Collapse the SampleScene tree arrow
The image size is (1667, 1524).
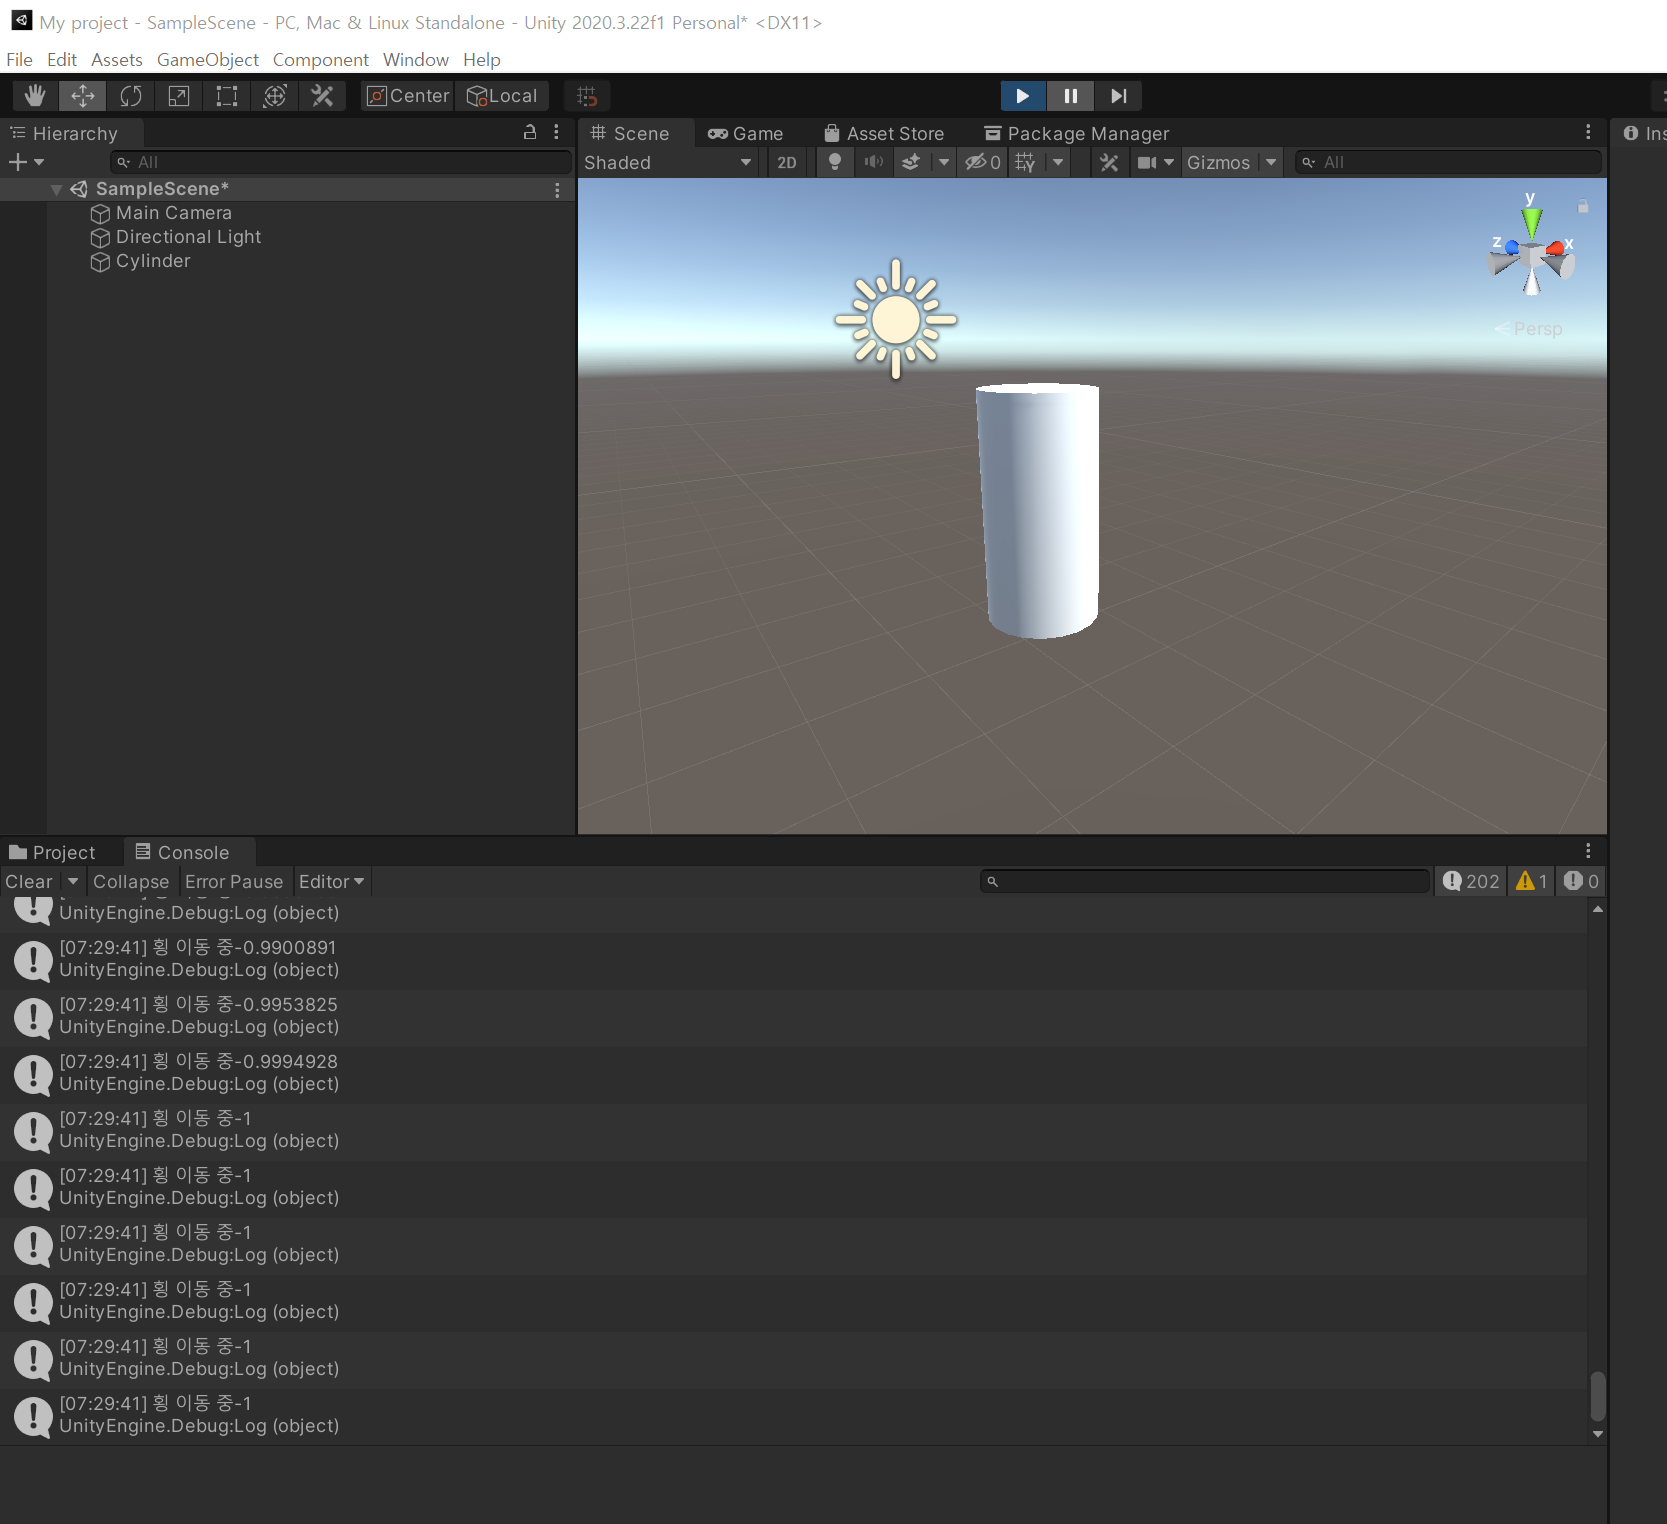click(x=56, y=189)
